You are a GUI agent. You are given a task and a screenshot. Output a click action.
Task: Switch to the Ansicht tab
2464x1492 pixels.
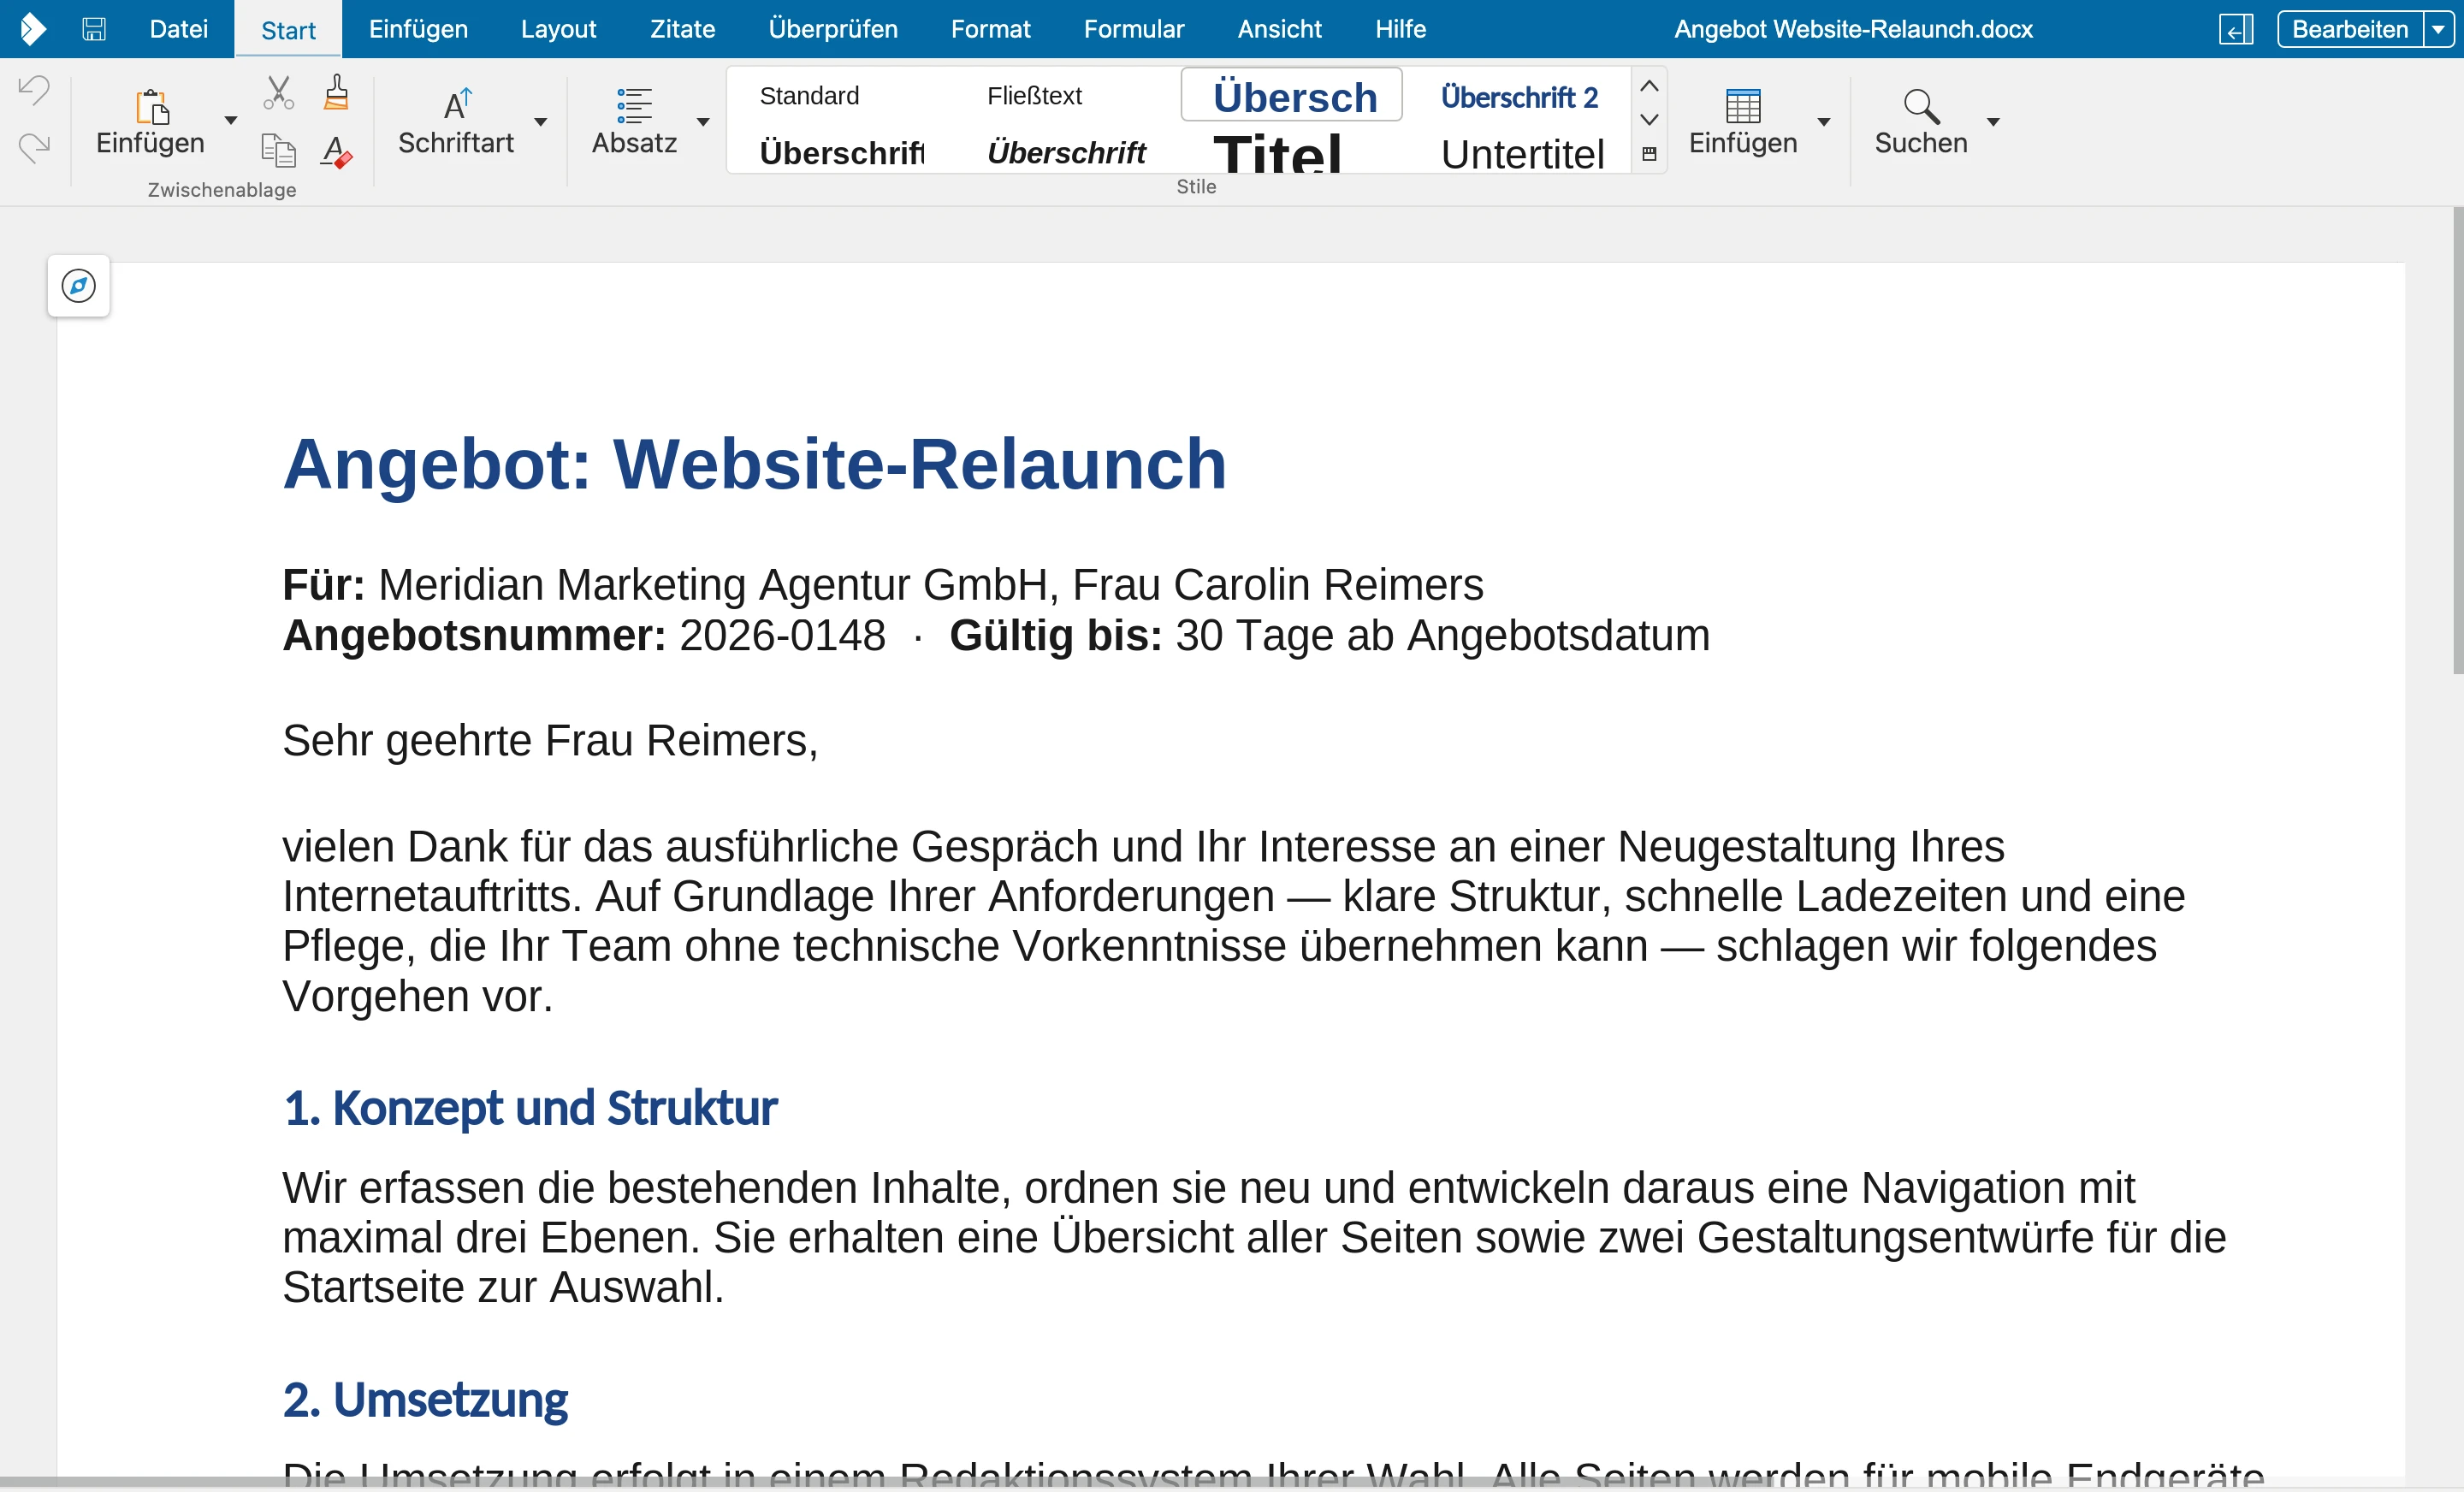click(x=1279, y=29)
